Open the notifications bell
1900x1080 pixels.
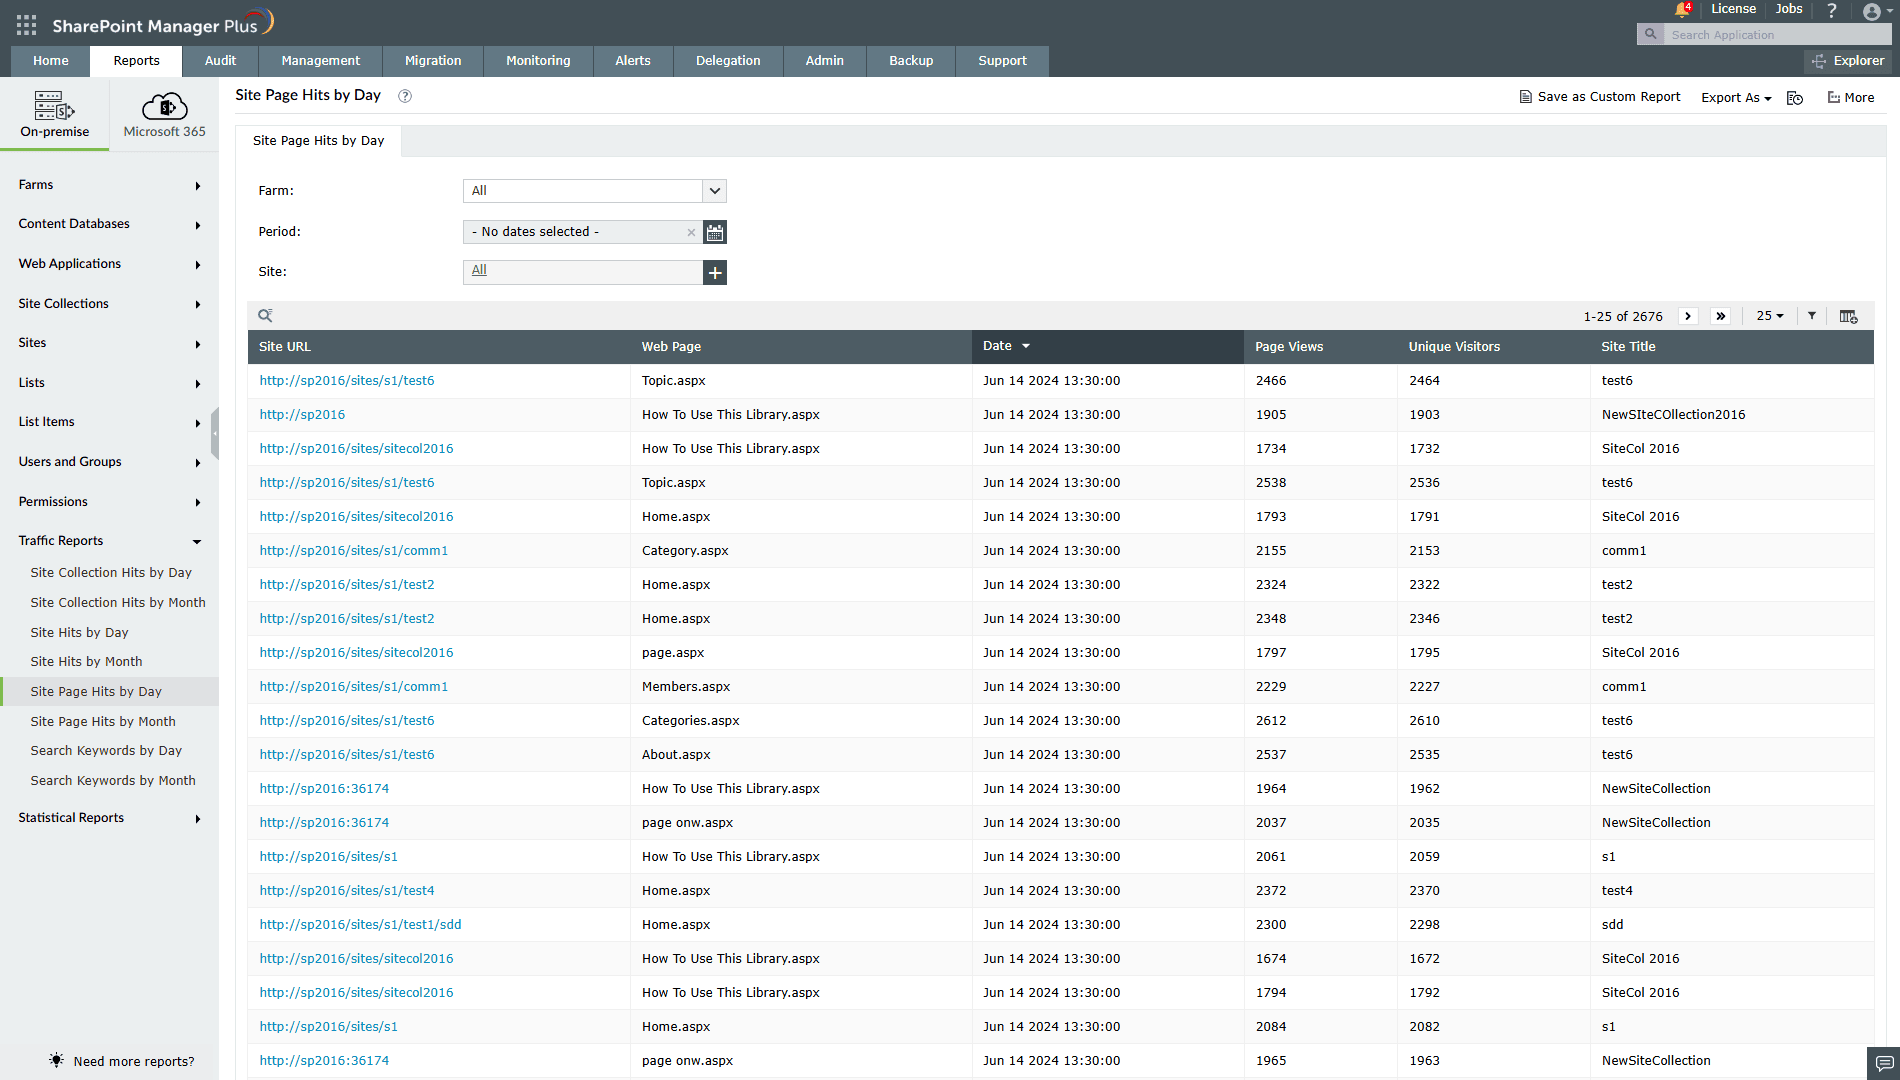click(x=1681, y=10)
